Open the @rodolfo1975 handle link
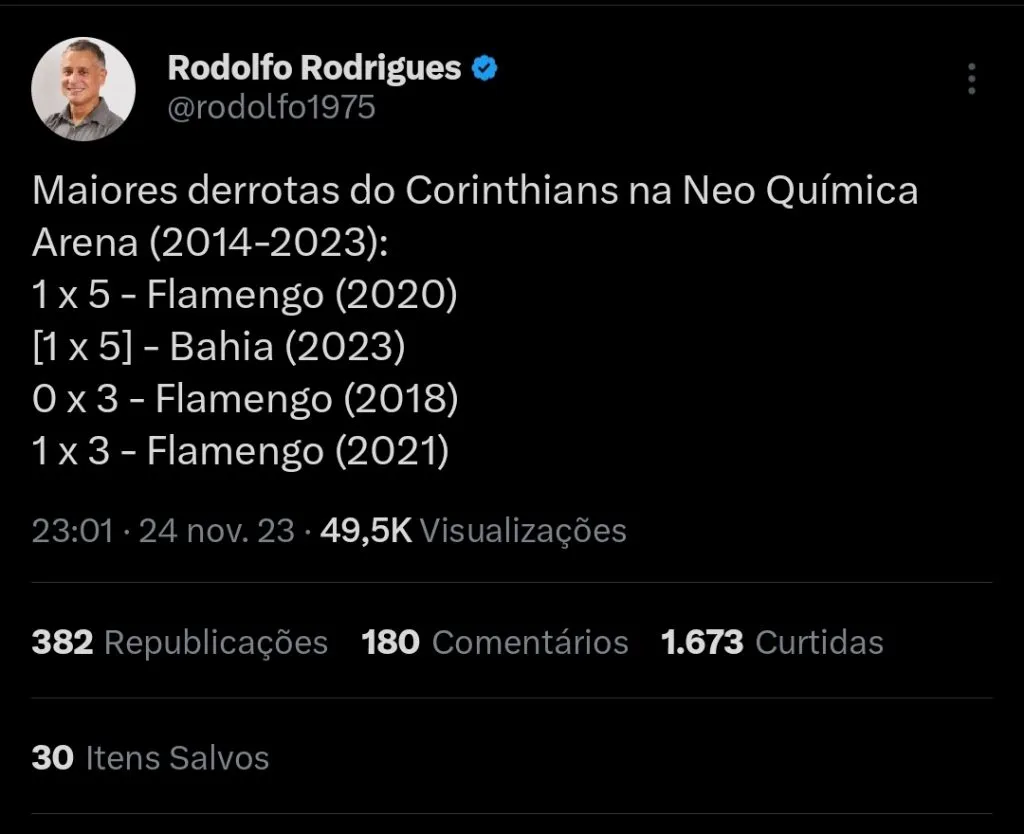The image size is (1024, 834). tap(271, 107)
